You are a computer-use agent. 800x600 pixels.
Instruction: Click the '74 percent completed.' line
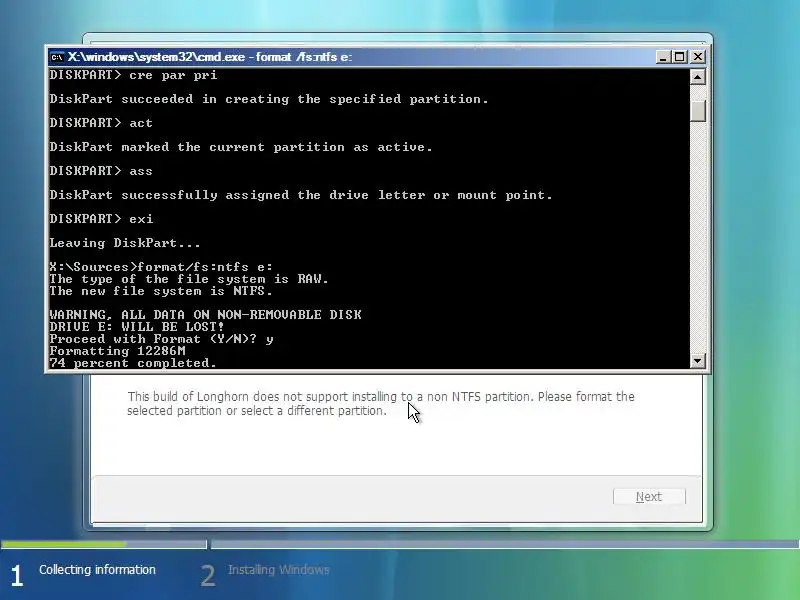pos(133,363)
